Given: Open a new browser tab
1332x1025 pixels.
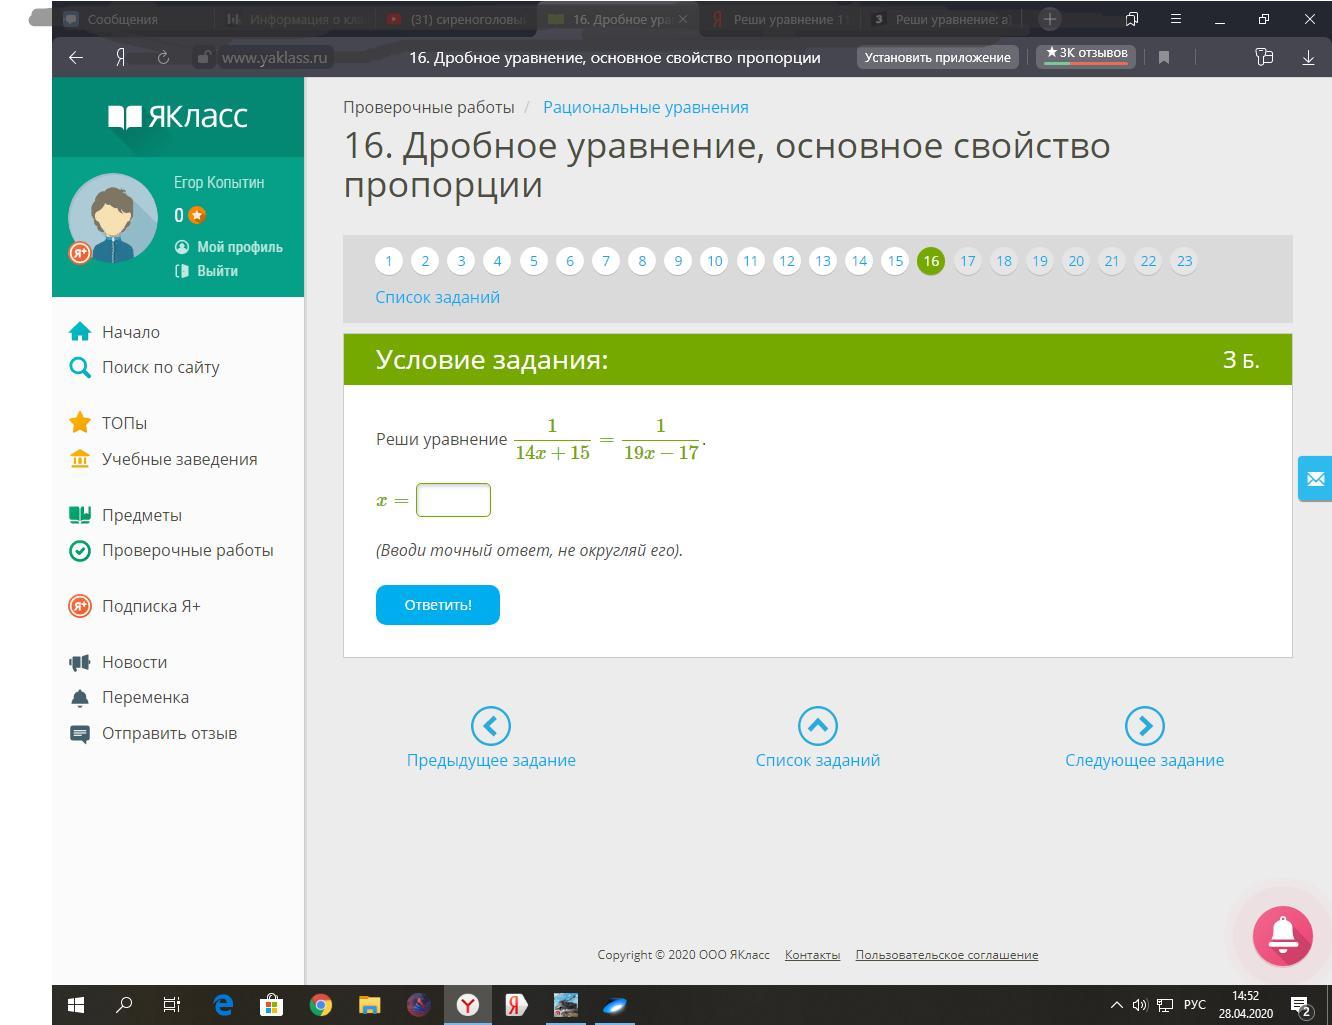Looking at the screenshot, I should [1049, 19].
